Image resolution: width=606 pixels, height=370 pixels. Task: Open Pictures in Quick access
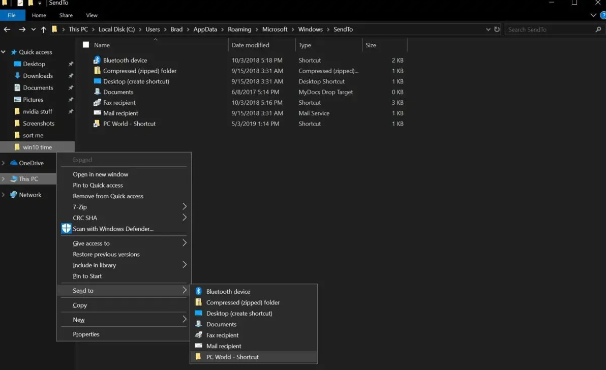coord(33,100)
